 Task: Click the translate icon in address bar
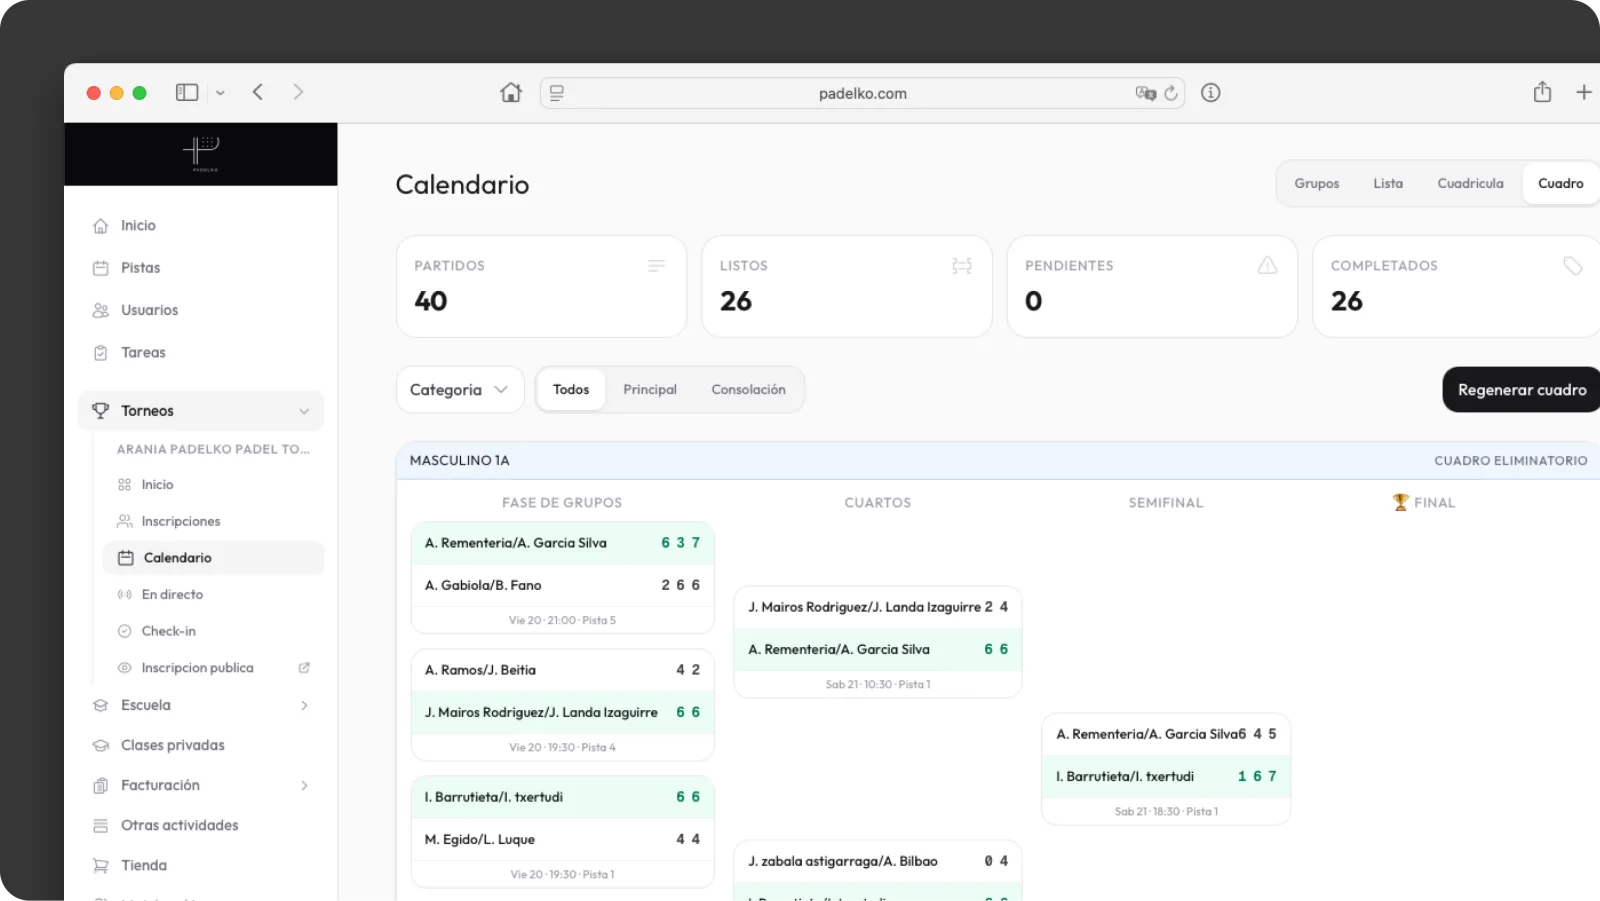pyautogui.click(x=1145, y=93)
